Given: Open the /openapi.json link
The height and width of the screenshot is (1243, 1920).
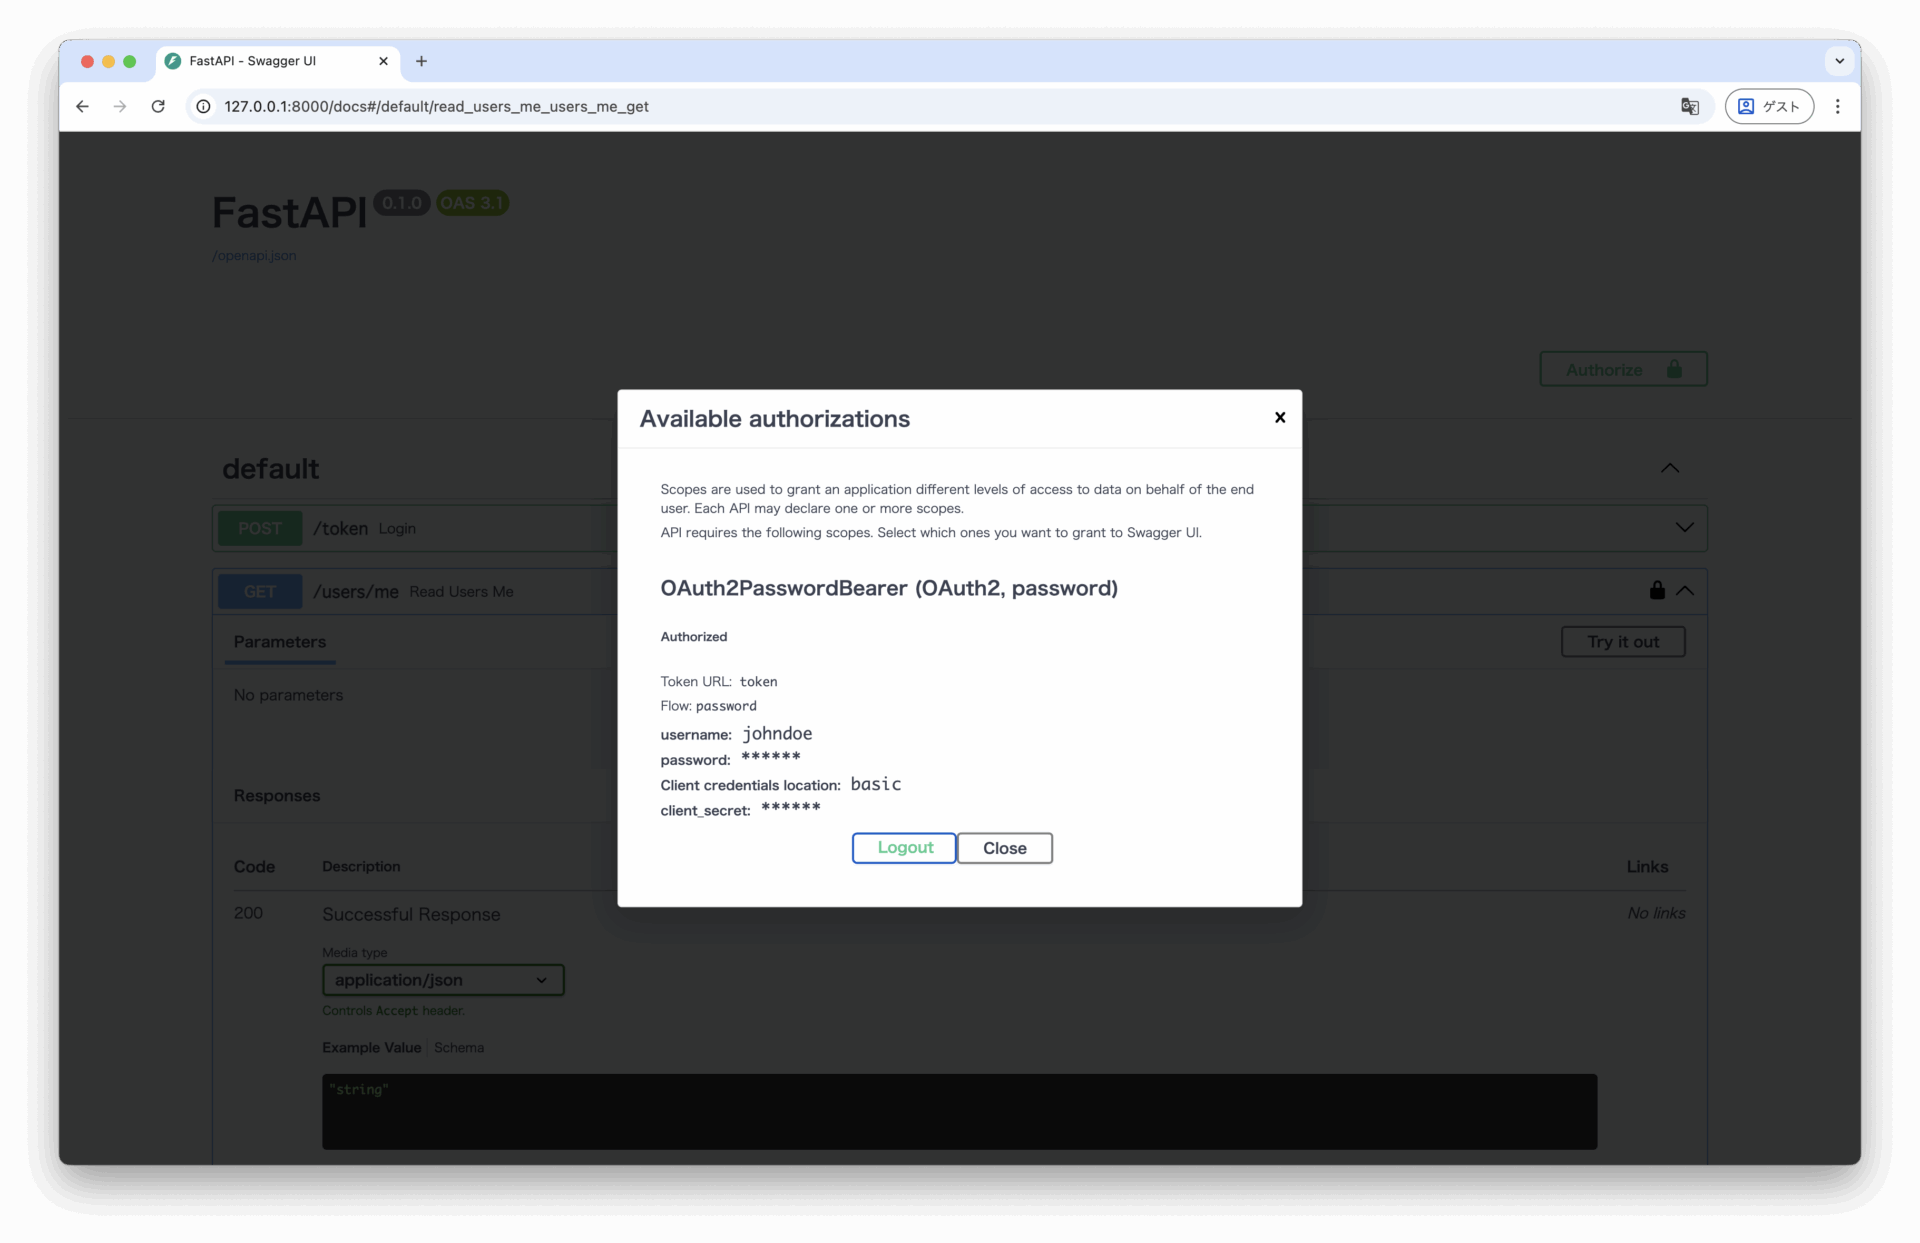Looking at the screenshot, I should pyautogui.click(x=254, y=255).
